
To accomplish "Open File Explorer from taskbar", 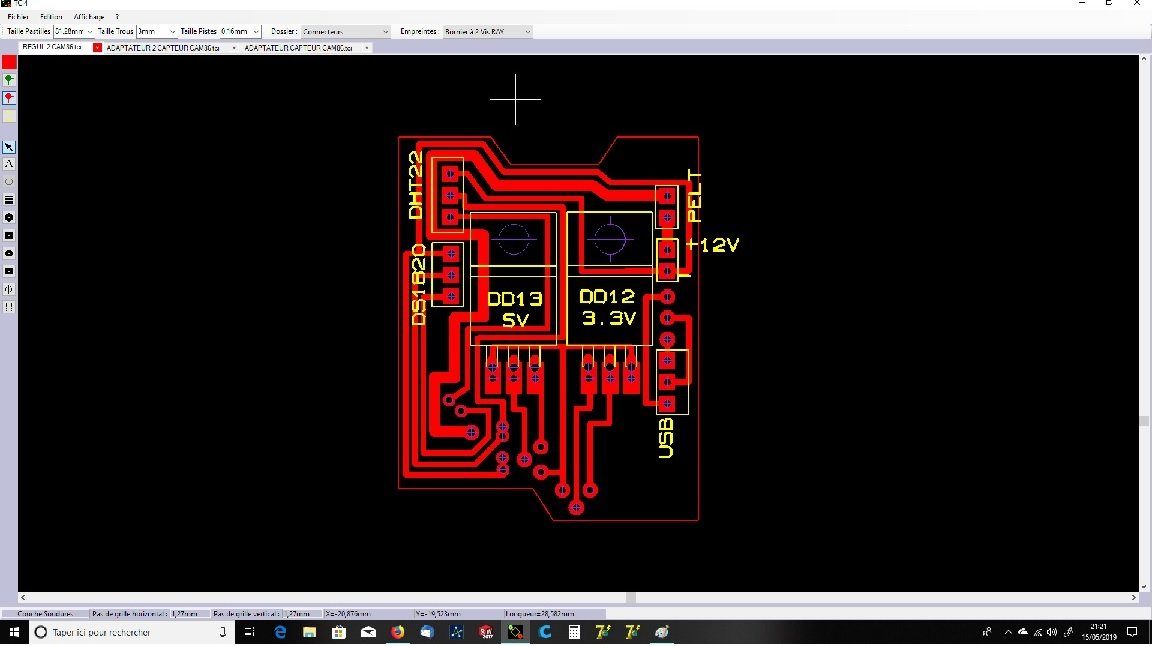I will [309, 632].
